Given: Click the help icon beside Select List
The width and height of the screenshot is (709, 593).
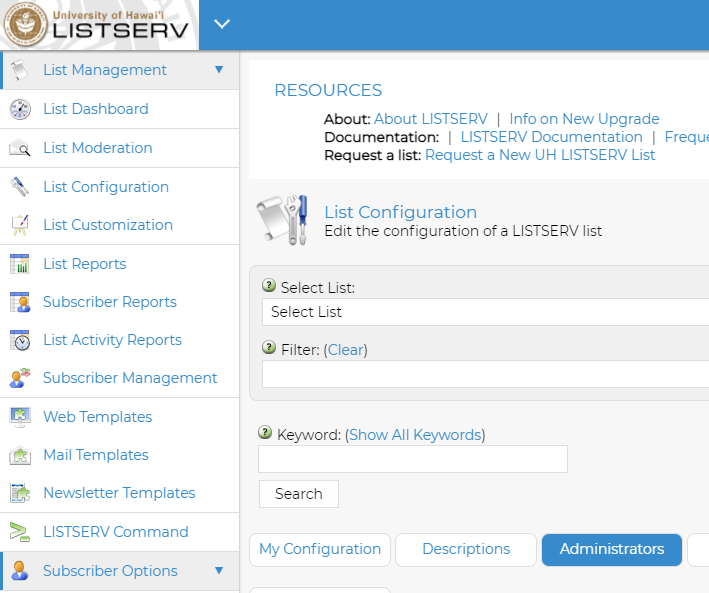Looking at the screenshot, I should coord(269,285).
